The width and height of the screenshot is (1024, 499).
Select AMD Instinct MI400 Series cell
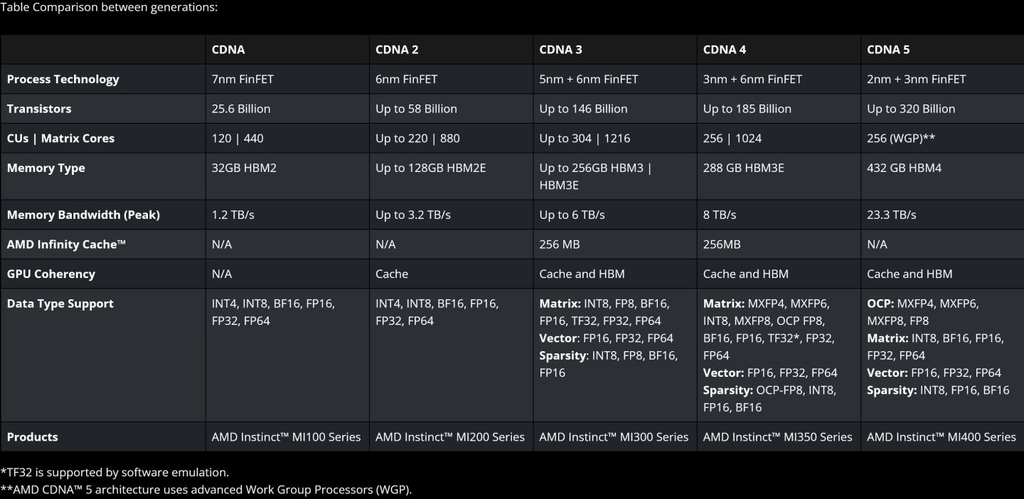[941, 437]
